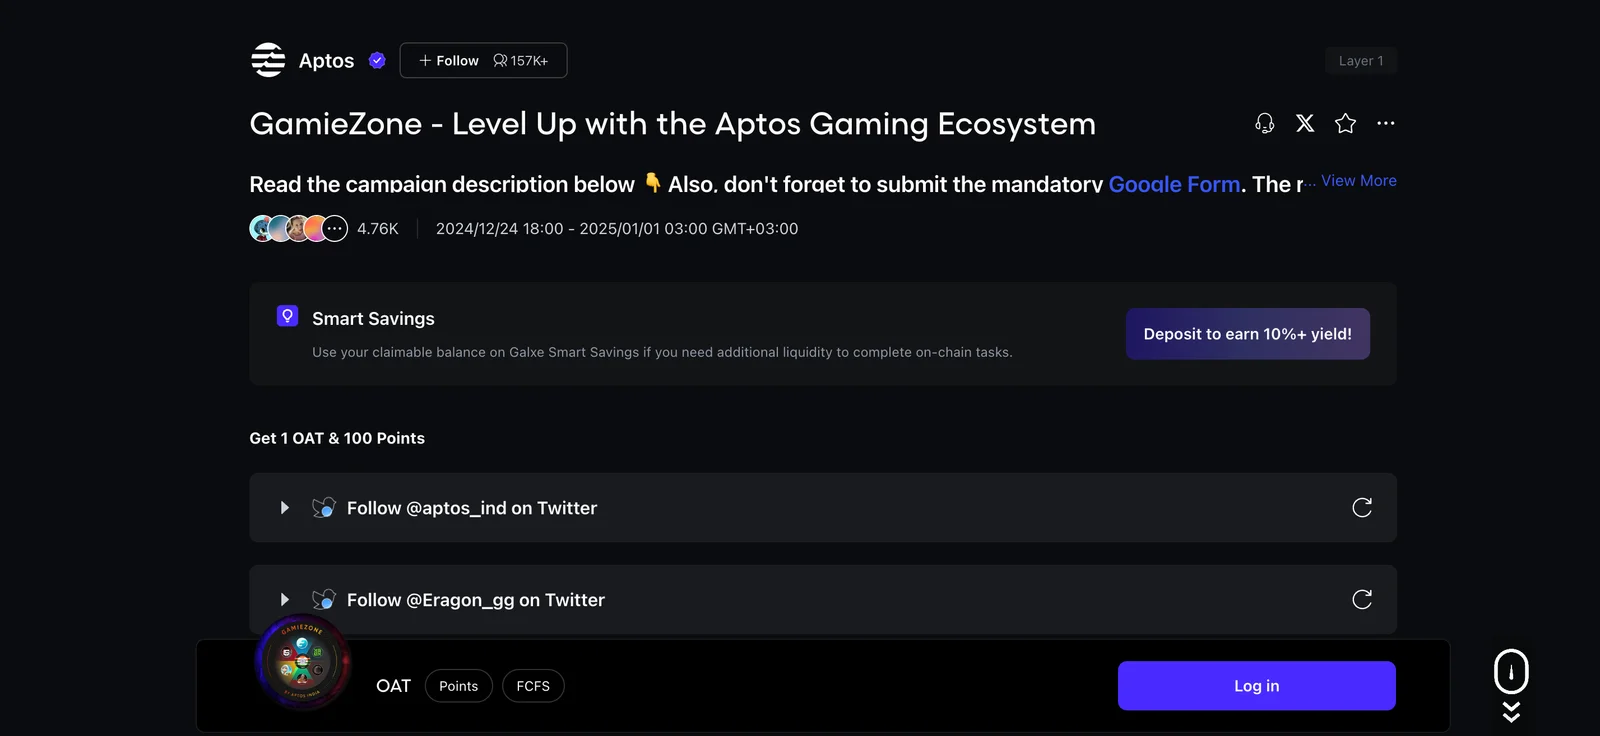
Task: Share campaign on X (Twitter)
Action: (1305, 123)
